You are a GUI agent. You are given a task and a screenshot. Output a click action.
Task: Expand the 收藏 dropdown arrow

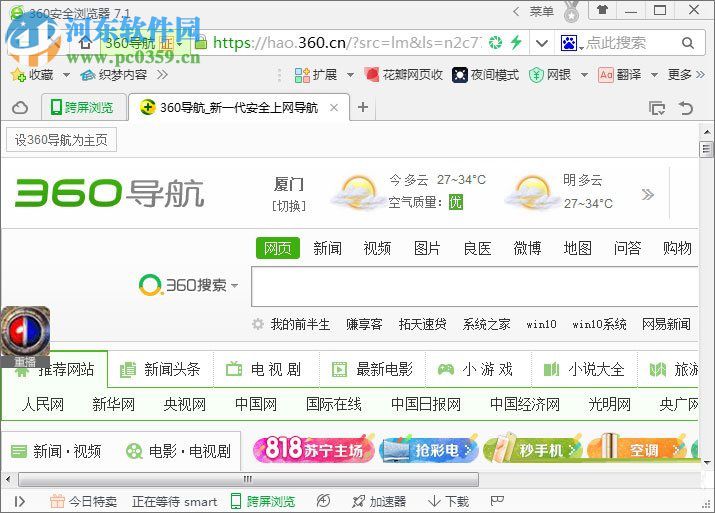(66, 74)
